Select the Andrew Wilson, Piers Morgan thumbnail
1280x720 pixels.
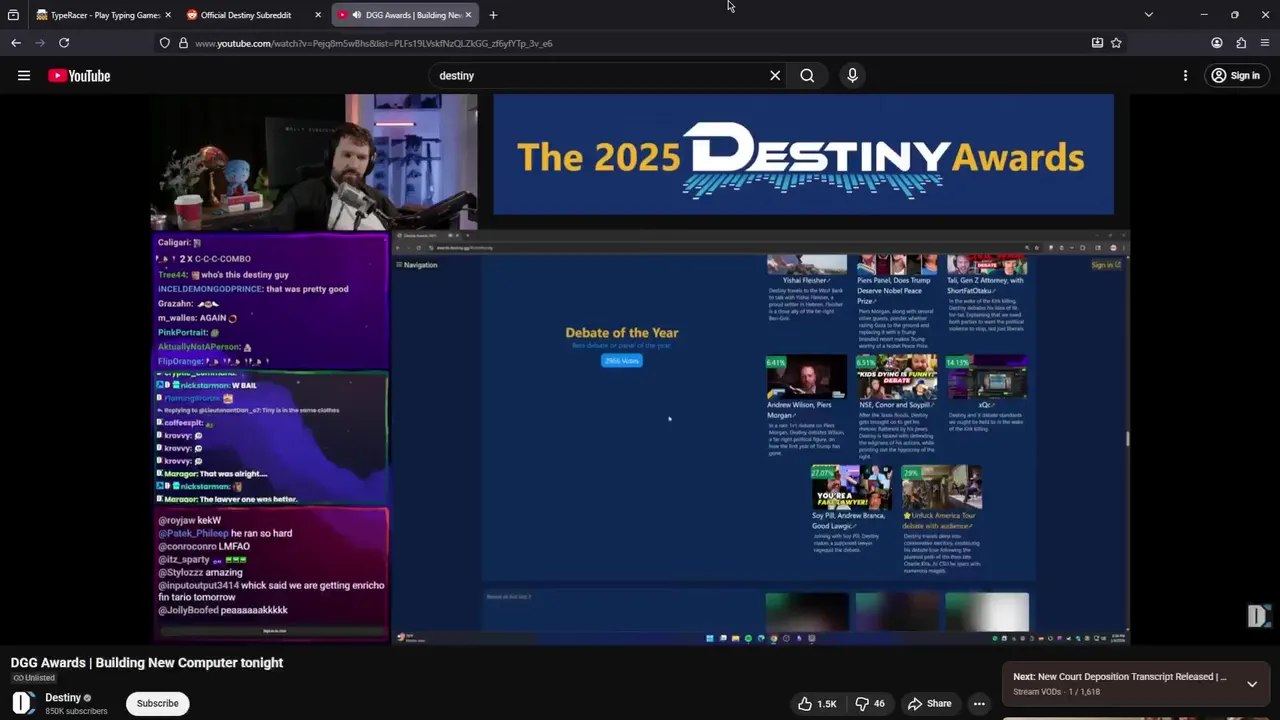[806, 377]
